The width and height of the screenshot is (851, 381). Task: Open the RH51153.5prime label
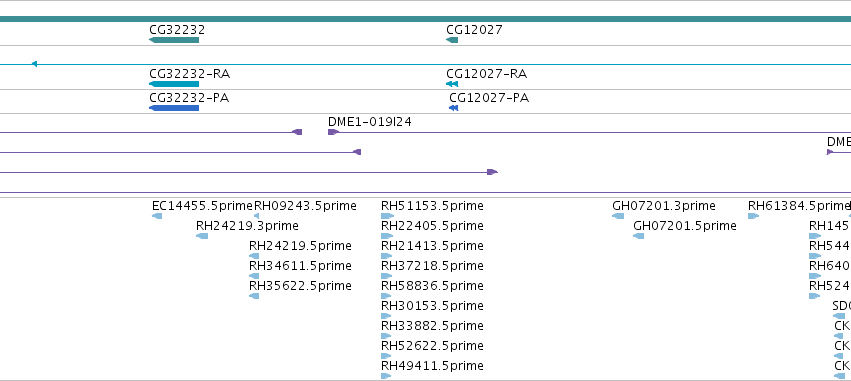tap(432, 206)
